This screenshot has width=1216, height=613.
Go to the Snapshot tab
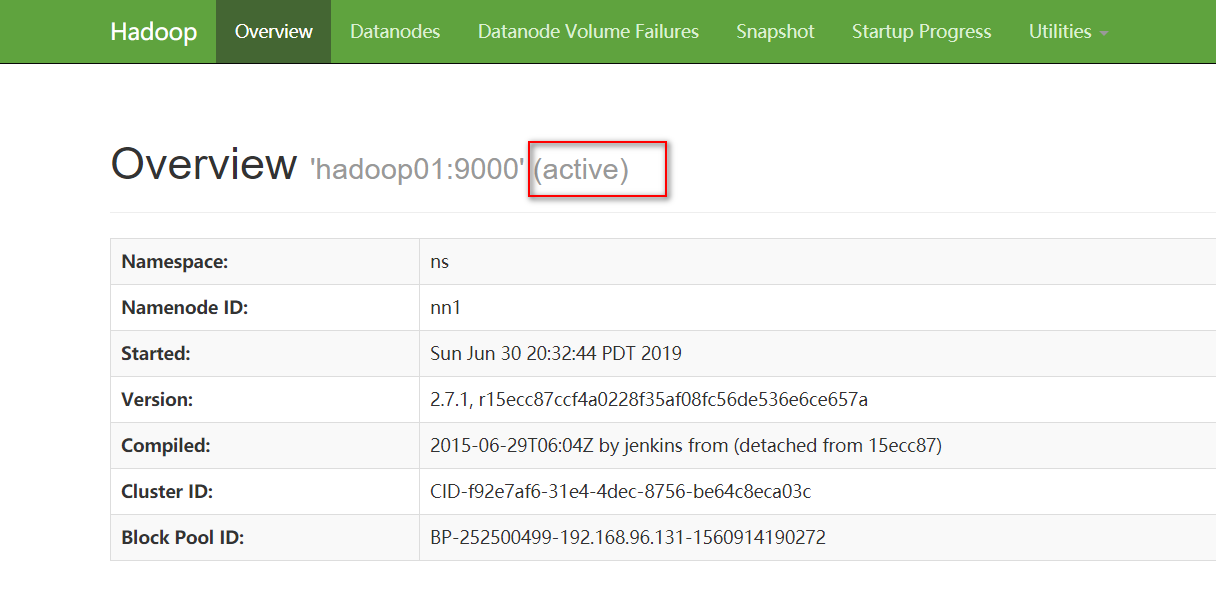[x=775, y=31]
